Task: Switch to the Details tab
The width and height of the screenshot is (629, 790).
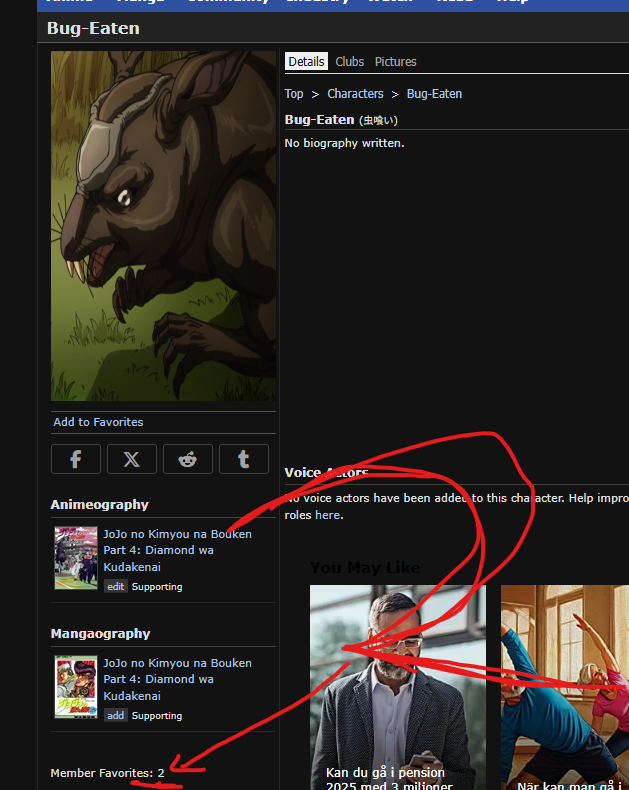Action: 306,61
